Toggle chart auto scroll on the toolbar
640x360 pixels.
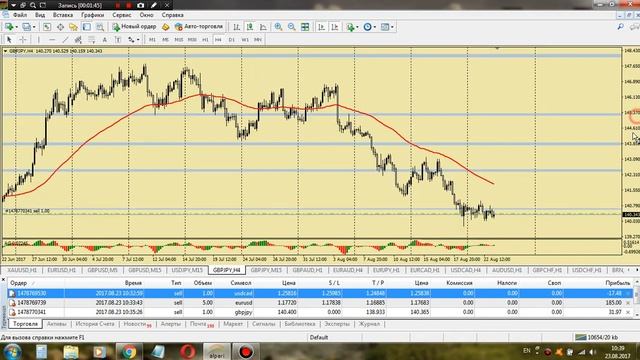pyautogui.click(x=321, y=27)
